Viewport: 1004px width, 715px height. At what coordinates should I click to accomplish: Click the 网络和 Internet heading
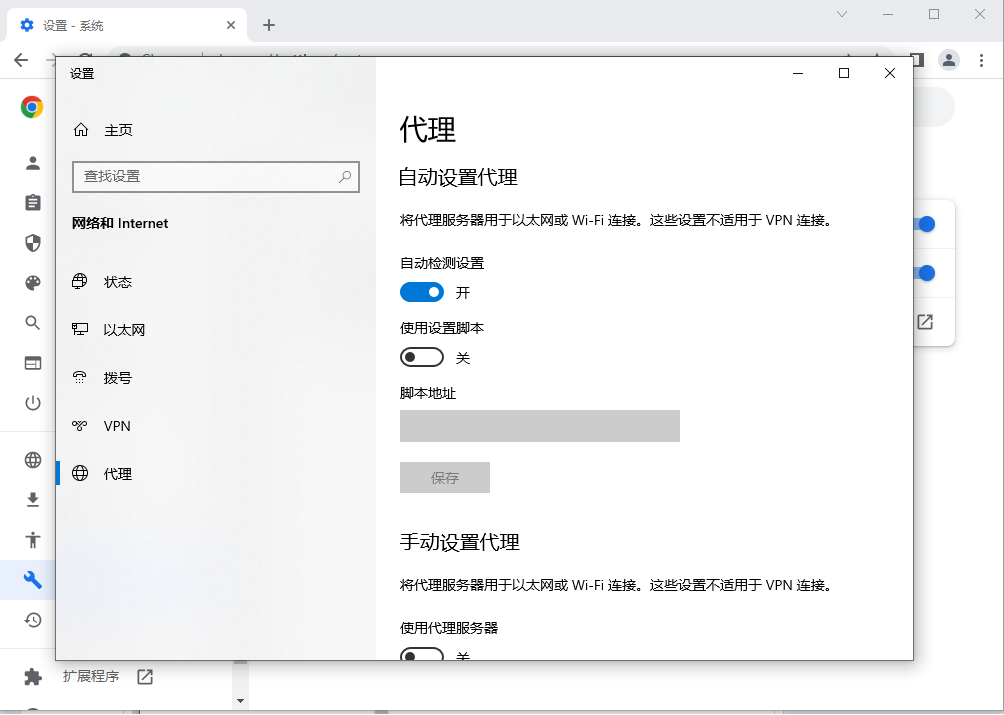point(120,223)
